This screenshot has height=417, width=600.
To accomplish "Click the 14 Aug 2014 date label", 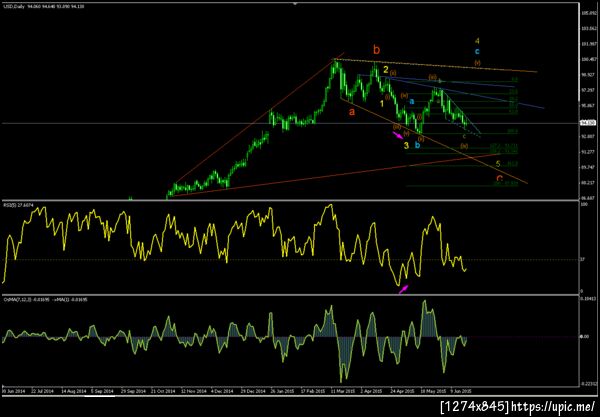I will click(74, 391).
